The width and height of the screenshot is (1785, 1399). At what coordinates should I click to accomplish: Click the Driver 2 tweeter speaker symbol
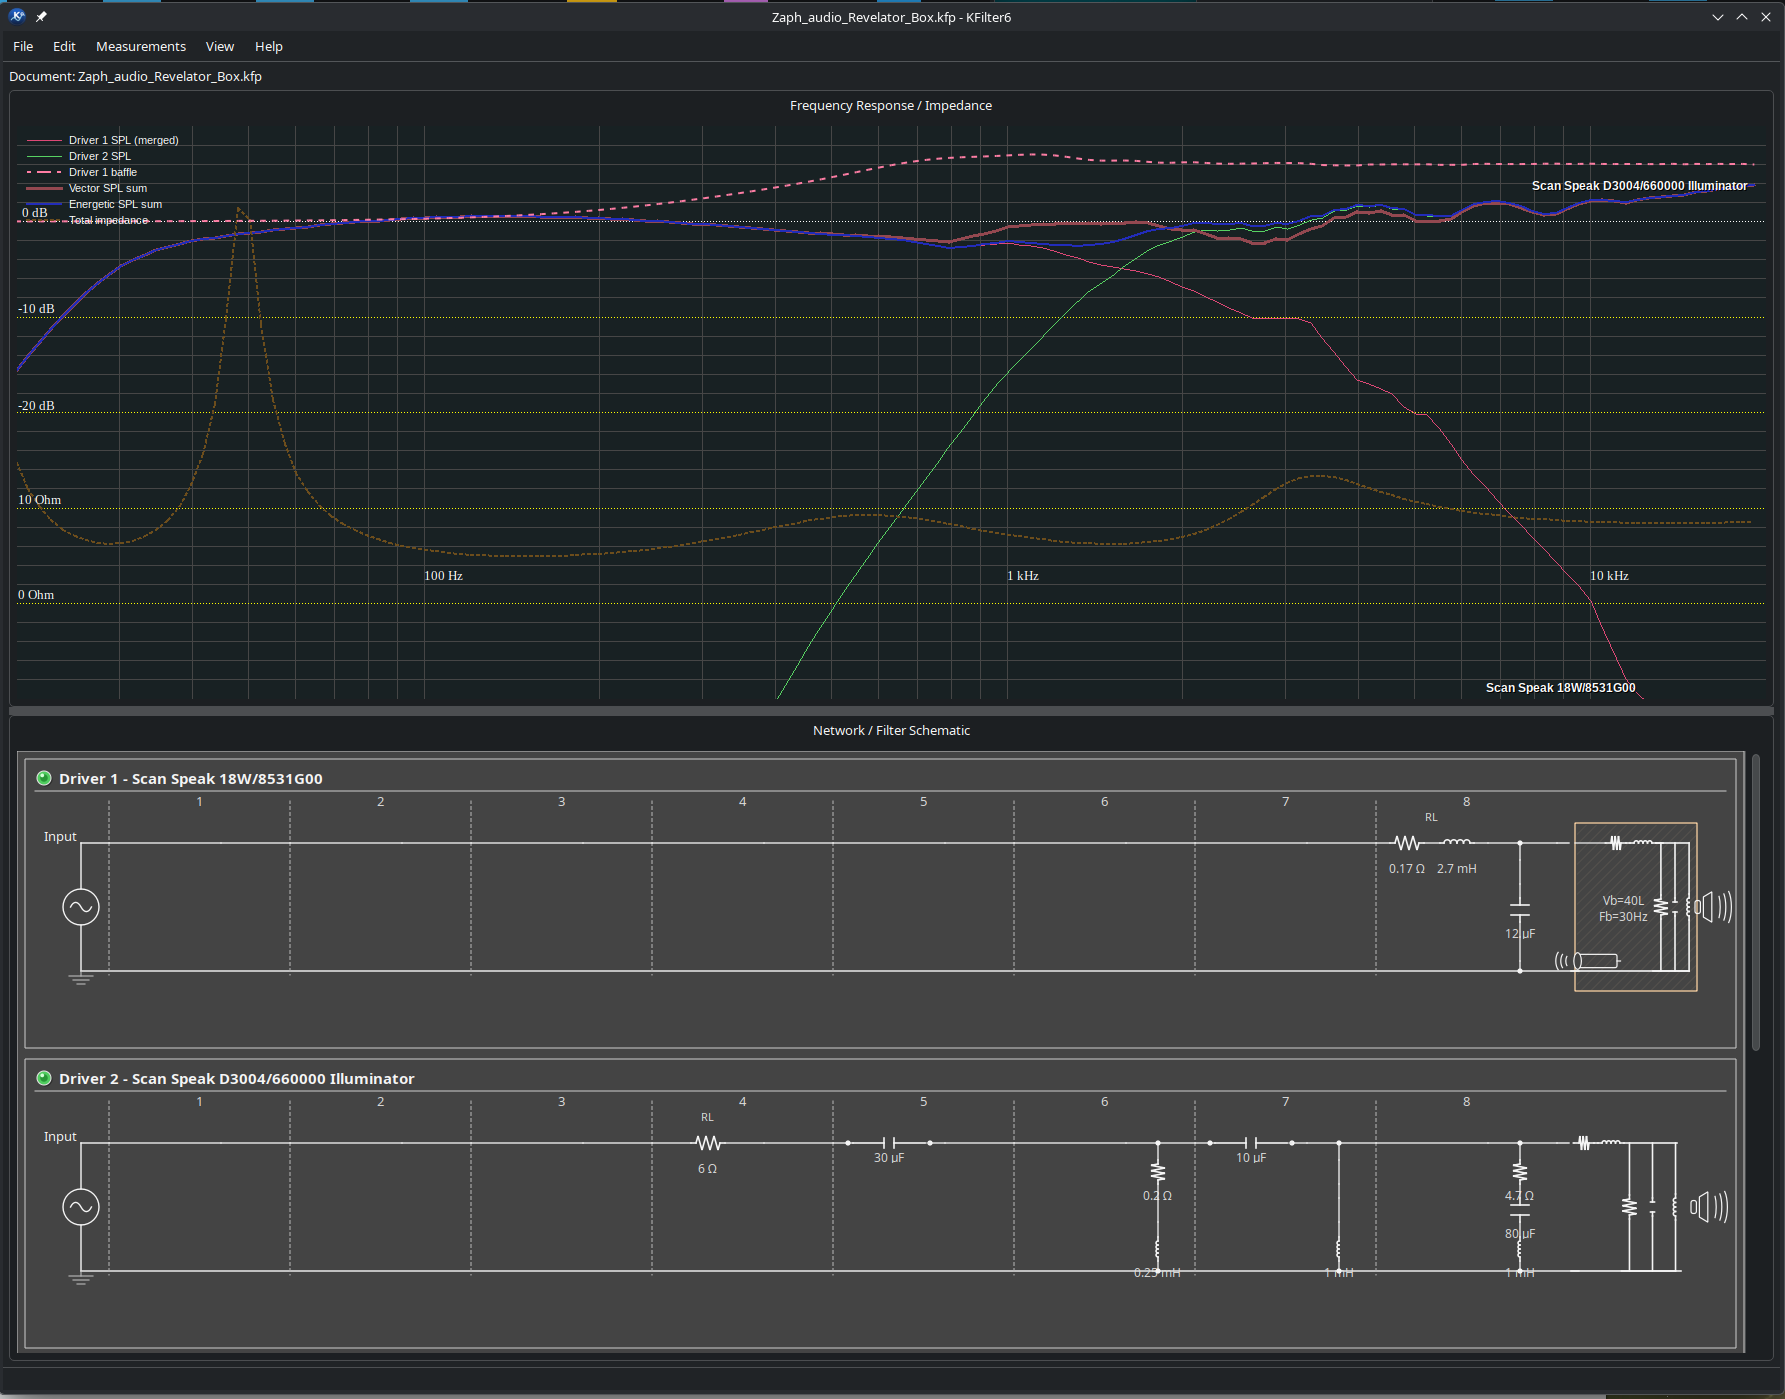click(1709, 1207)
